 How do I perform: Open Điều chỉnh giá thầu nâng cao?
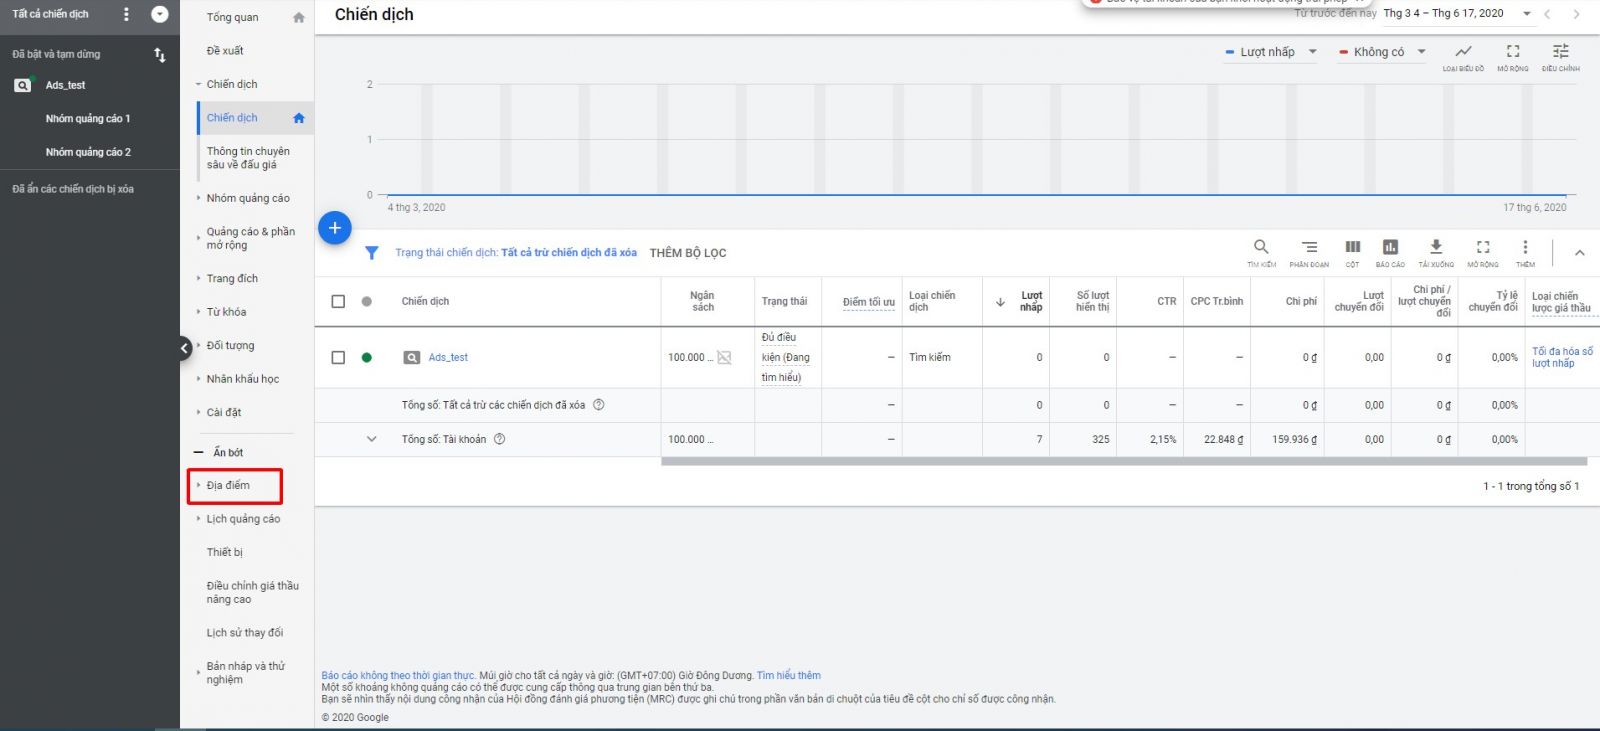coord(252,593)
